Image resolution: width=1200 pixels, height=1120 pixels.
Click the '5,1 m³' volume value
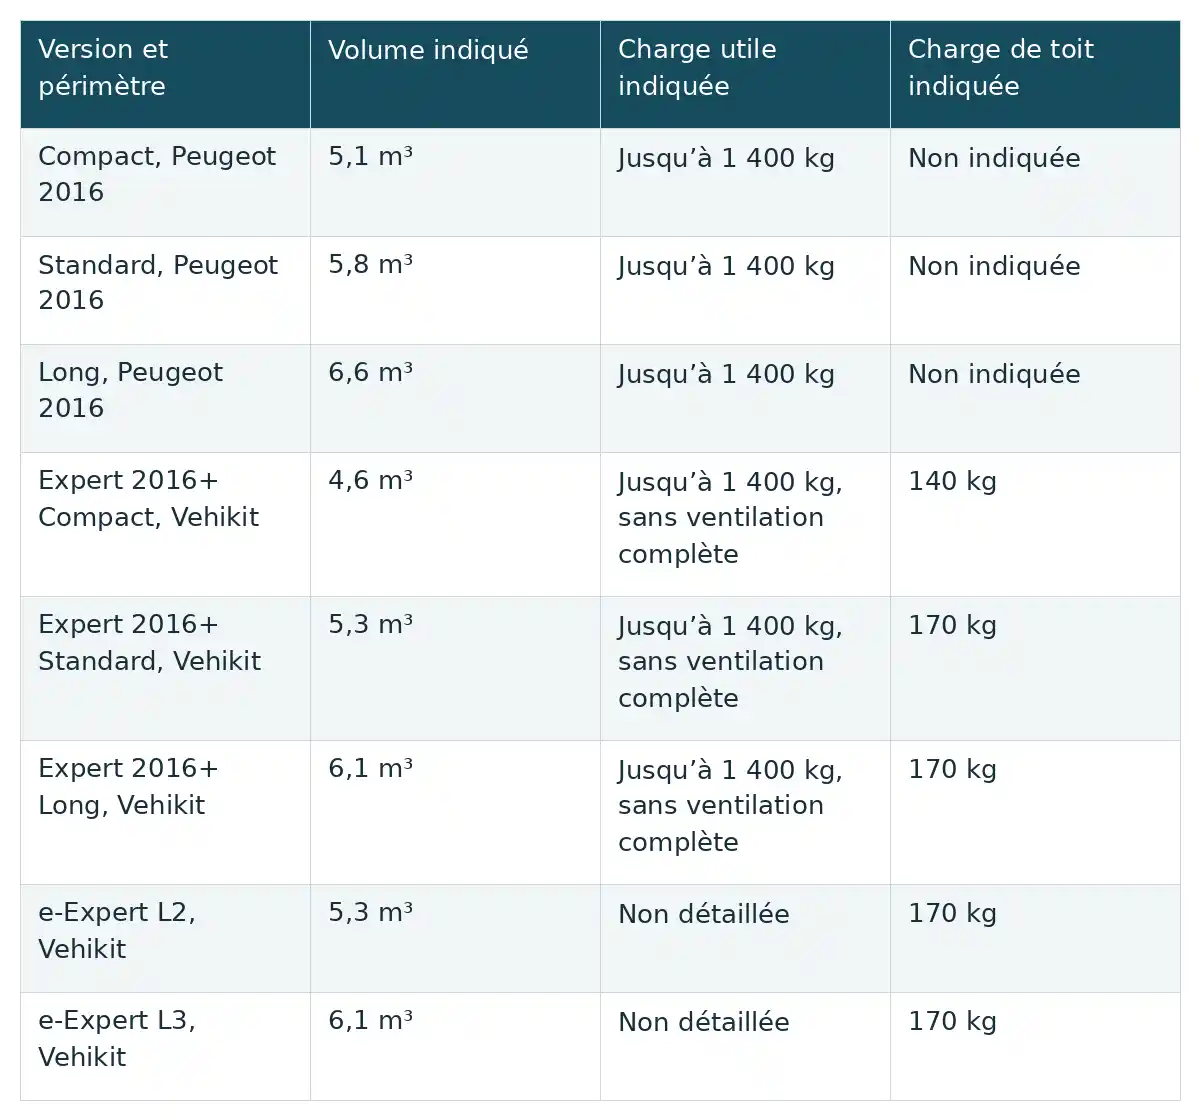click(370, 157)
